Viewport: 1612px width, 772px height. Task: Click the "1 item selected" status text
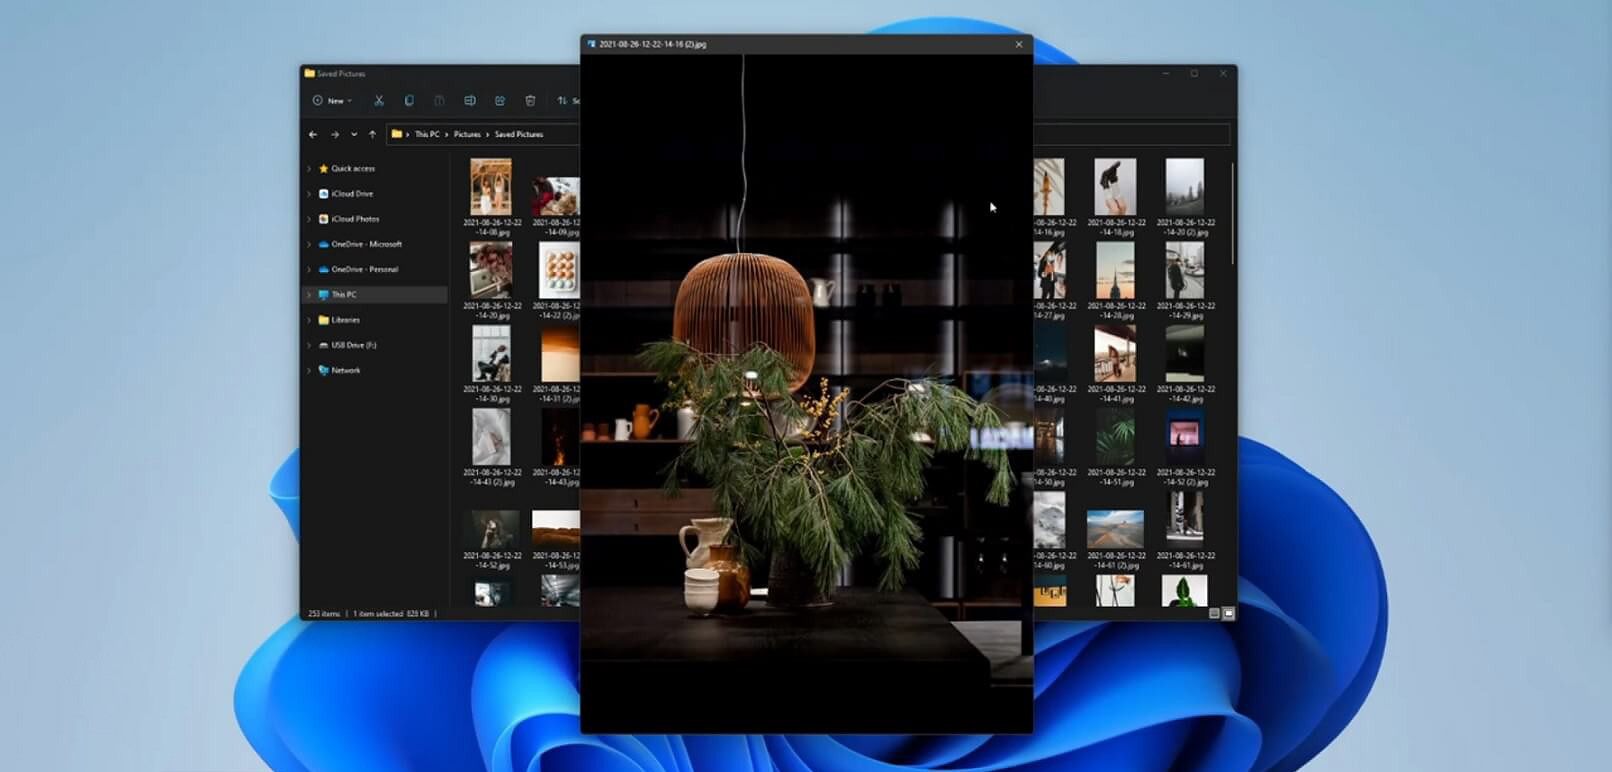pyautogui.click(x=377, y=613)
